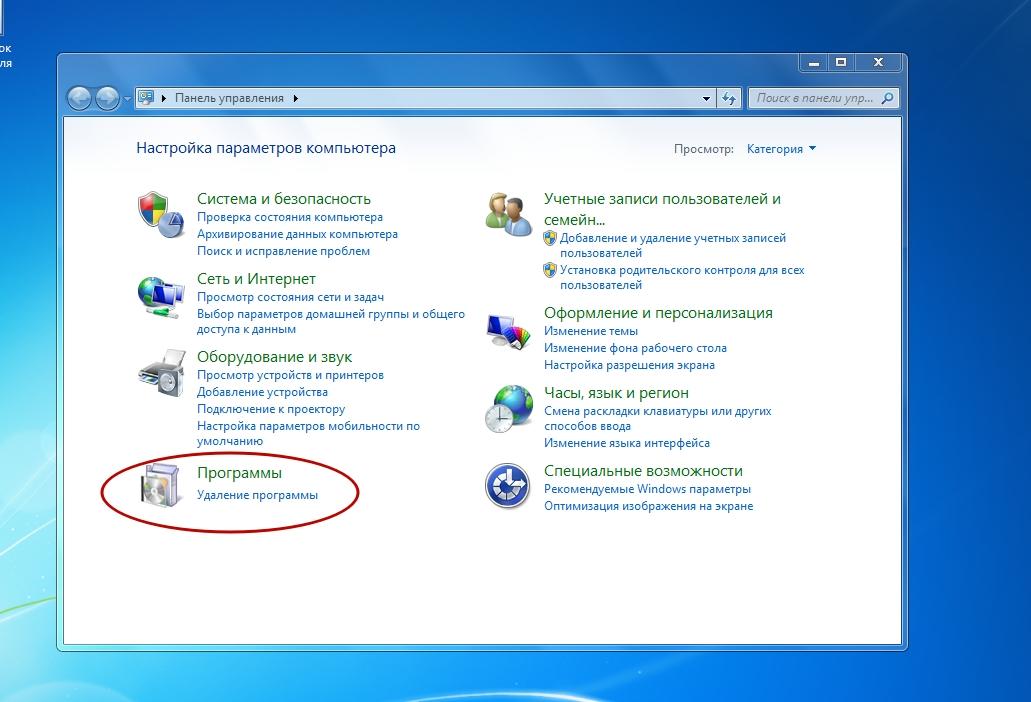Click Оптимизация изображения на экране link
The height and width of the screenshot is (702, 1031).
(648, 506)
